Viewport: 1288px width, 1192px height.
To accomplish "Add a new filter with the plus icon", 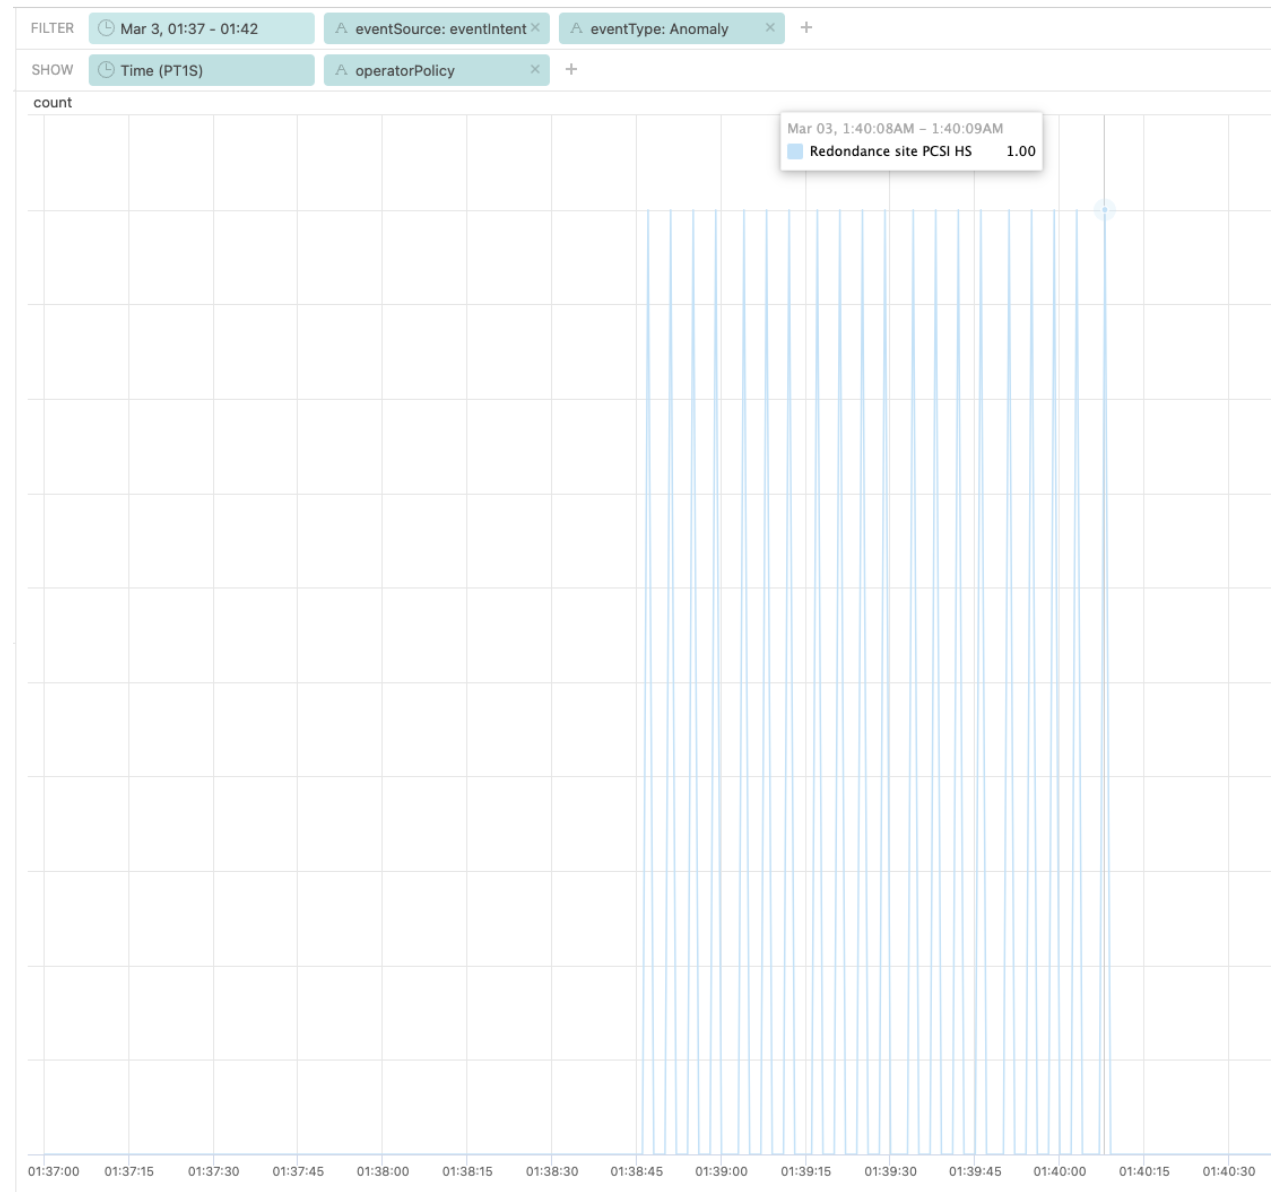I will click(x=806, y=28).
